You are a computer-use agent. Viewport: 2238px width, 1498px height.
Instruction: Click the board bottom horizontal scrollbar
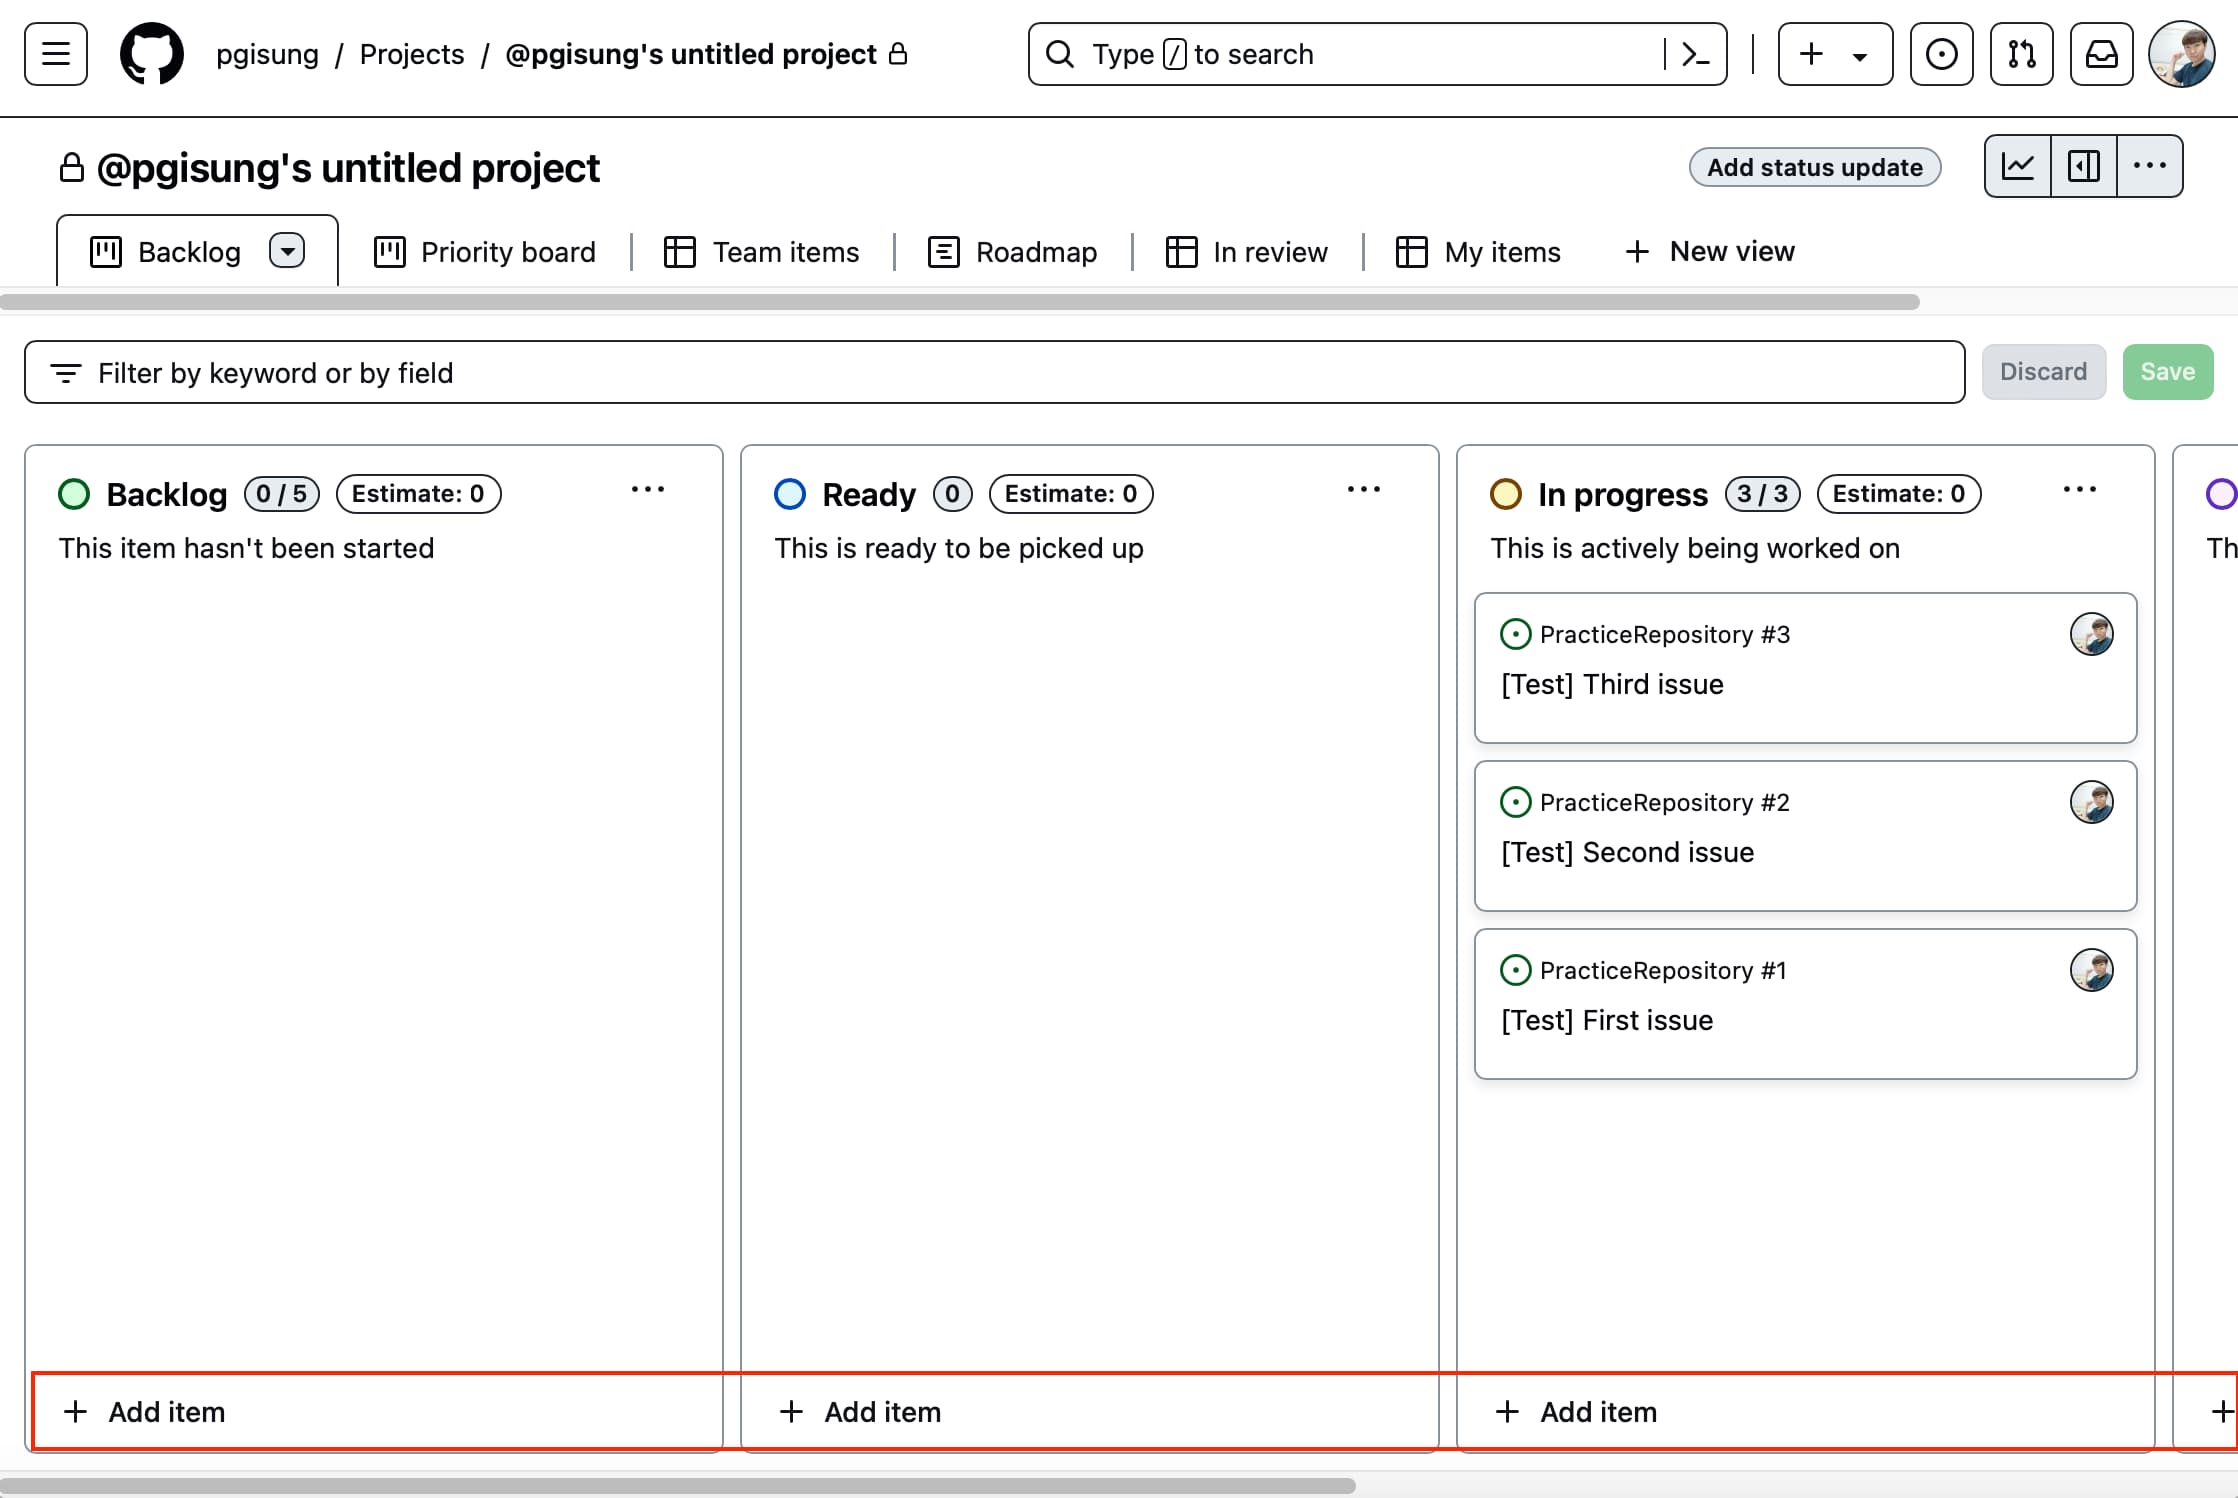[x=678, y=1486]
